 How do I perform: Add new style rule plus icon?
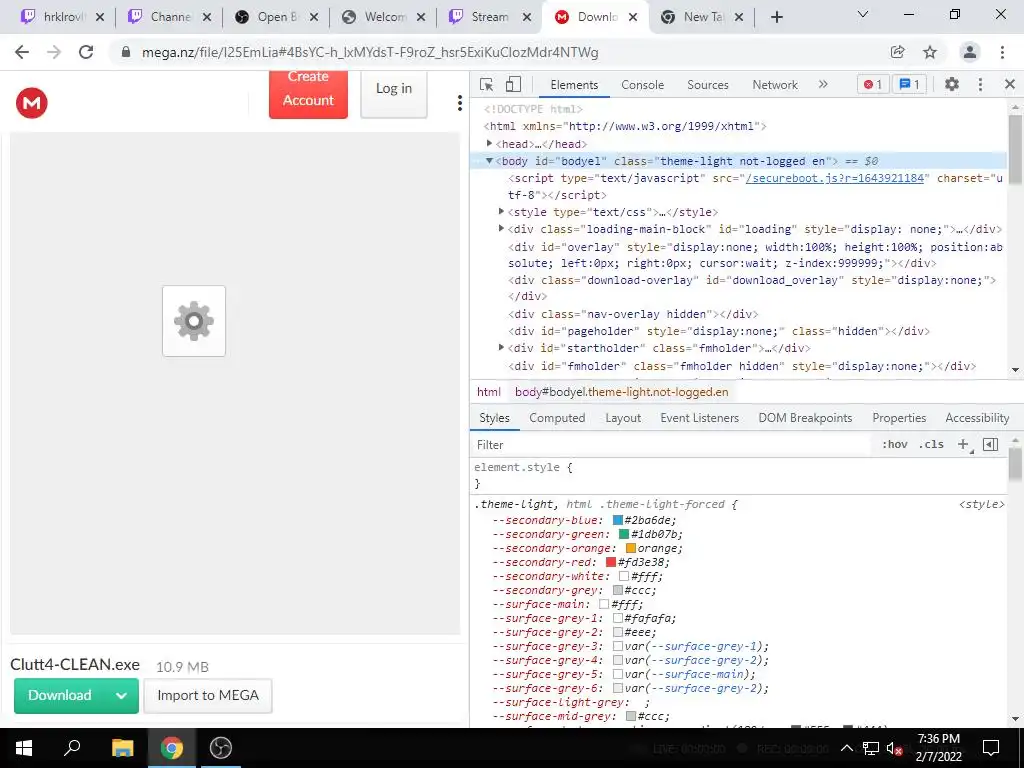point(963,445)
